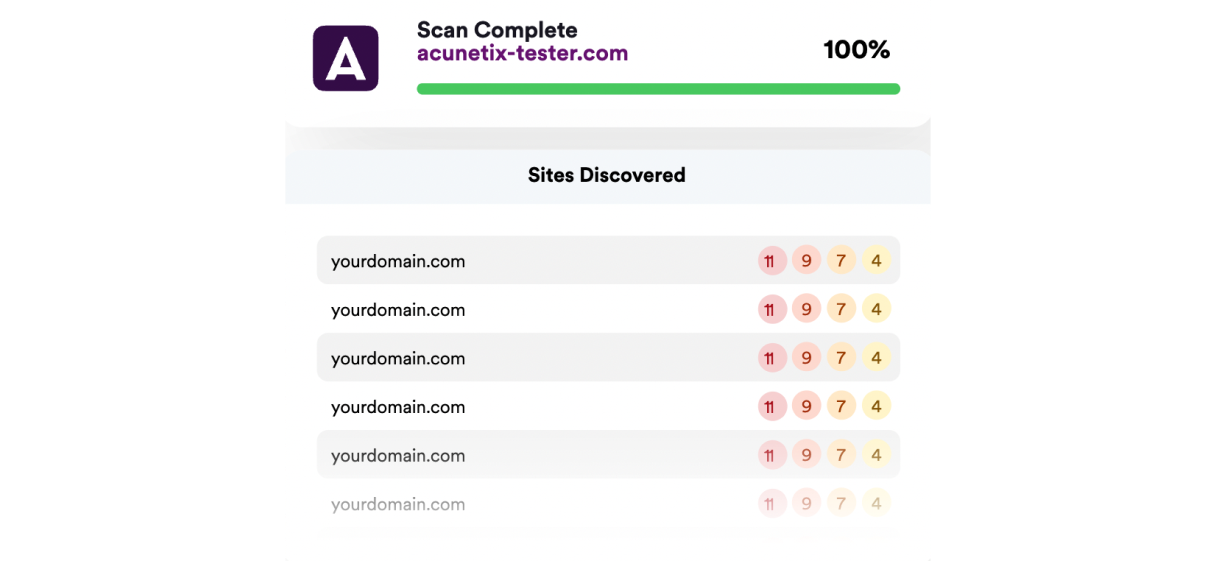Click the orange 7 badge in fifth row
The height and width of the screenshot is (561, 1216).
tap(841, 455)
